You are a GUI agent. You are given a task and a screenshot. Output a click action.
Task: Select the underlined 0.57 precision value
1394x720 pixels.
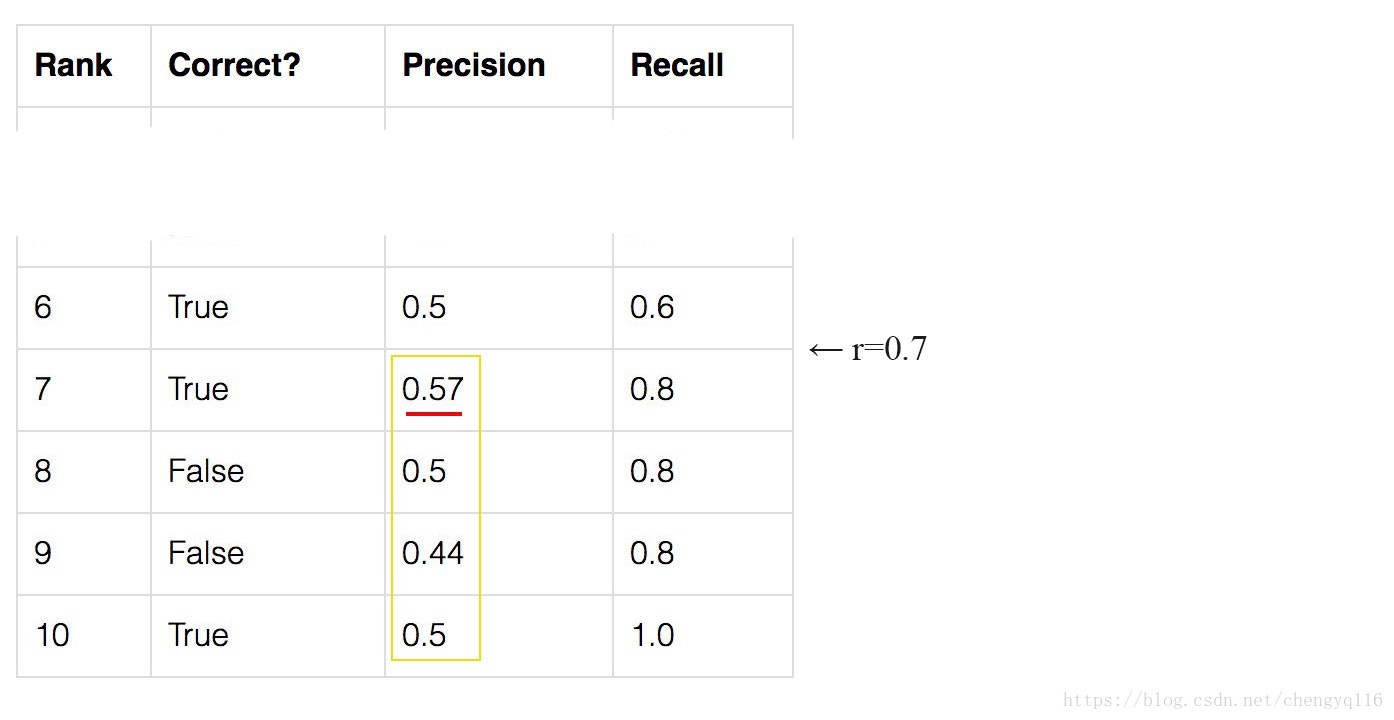(x=433, y=388)
